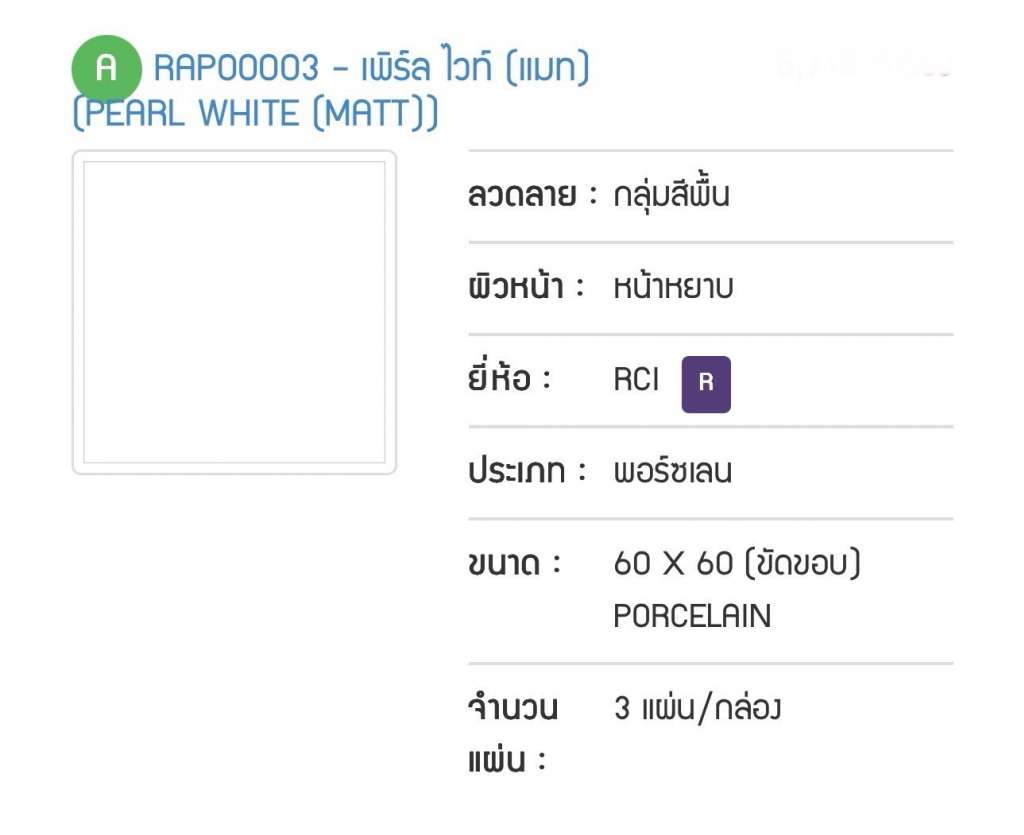
Task: Click the กลุ่มสีพื้น pattern value
Action: 671,195
